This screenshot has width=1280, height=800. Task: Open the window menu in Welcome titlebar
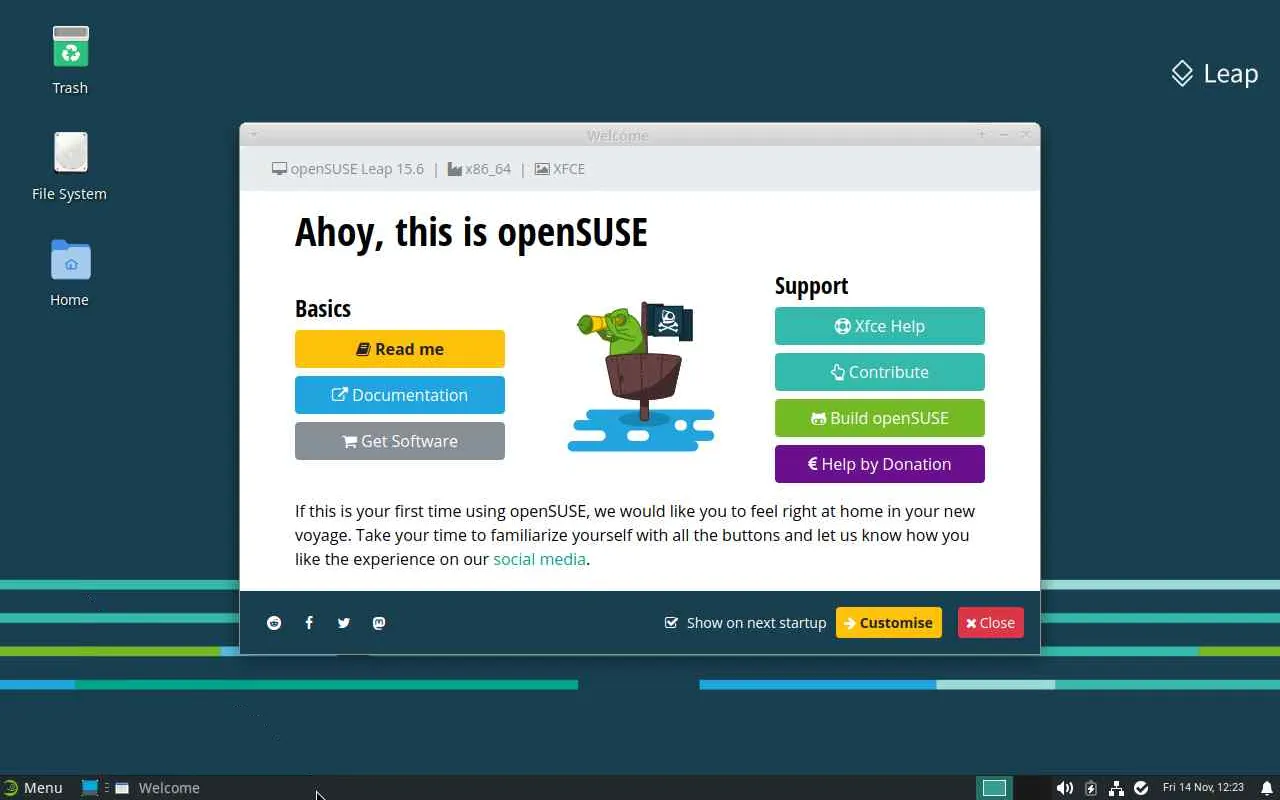[253, 134]
